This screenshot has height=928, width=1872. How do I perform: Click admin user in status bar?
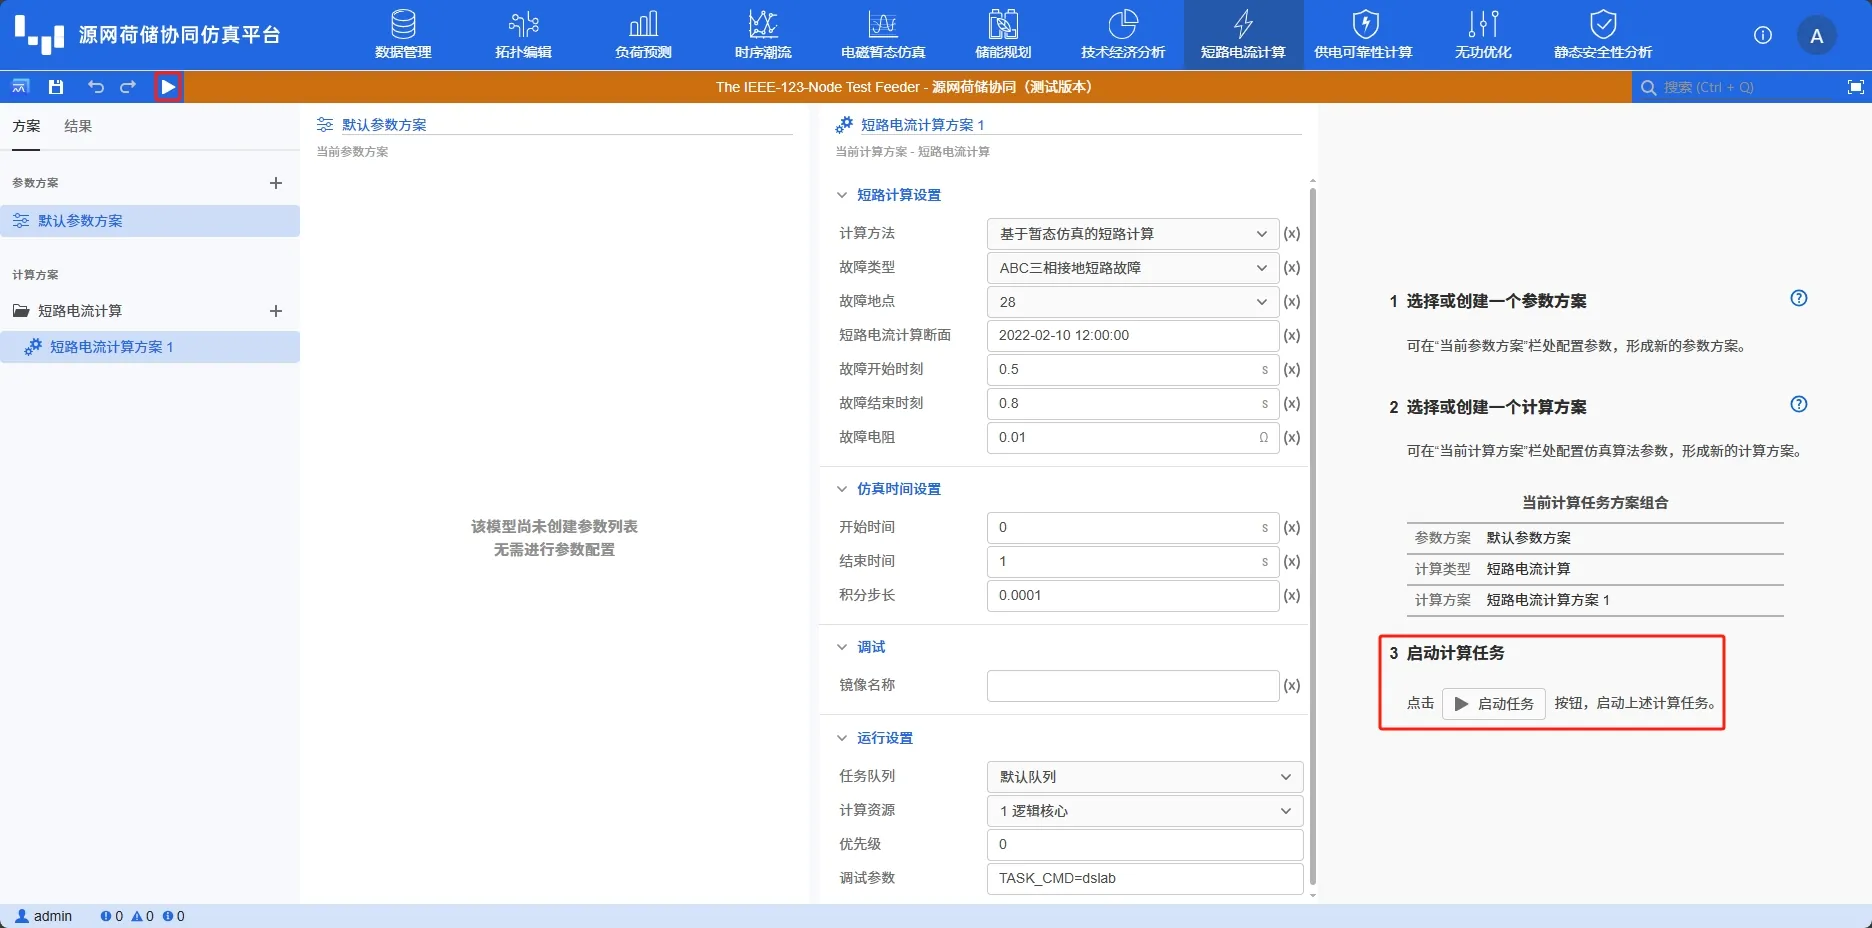[44, 916]
